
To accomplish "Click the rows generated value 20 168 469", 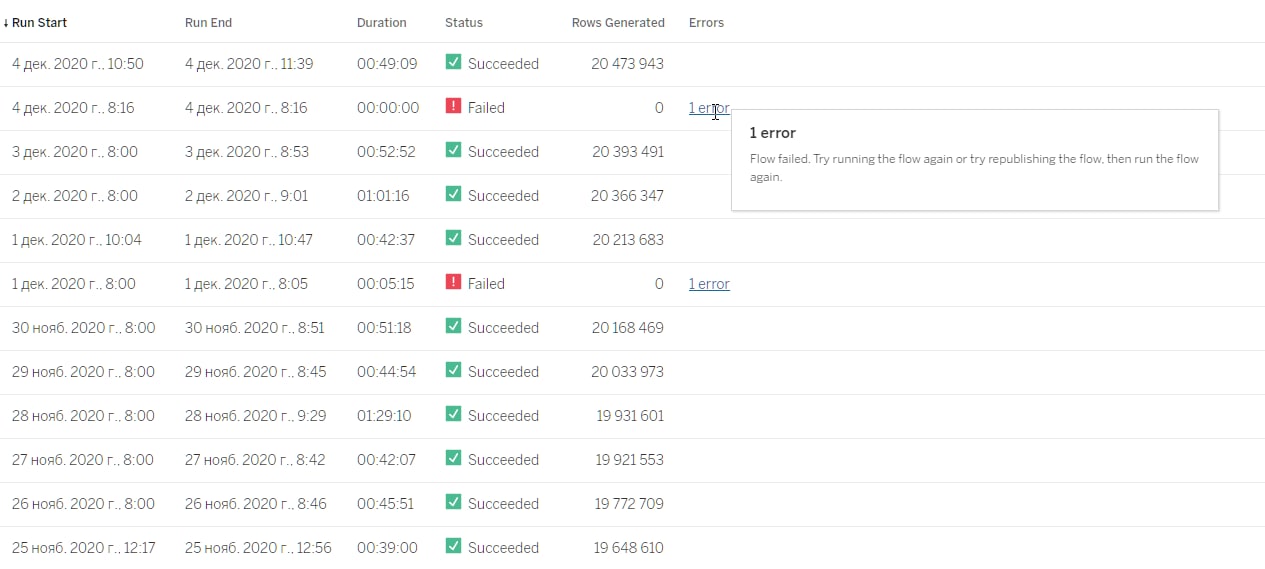I will pos(627,328).
